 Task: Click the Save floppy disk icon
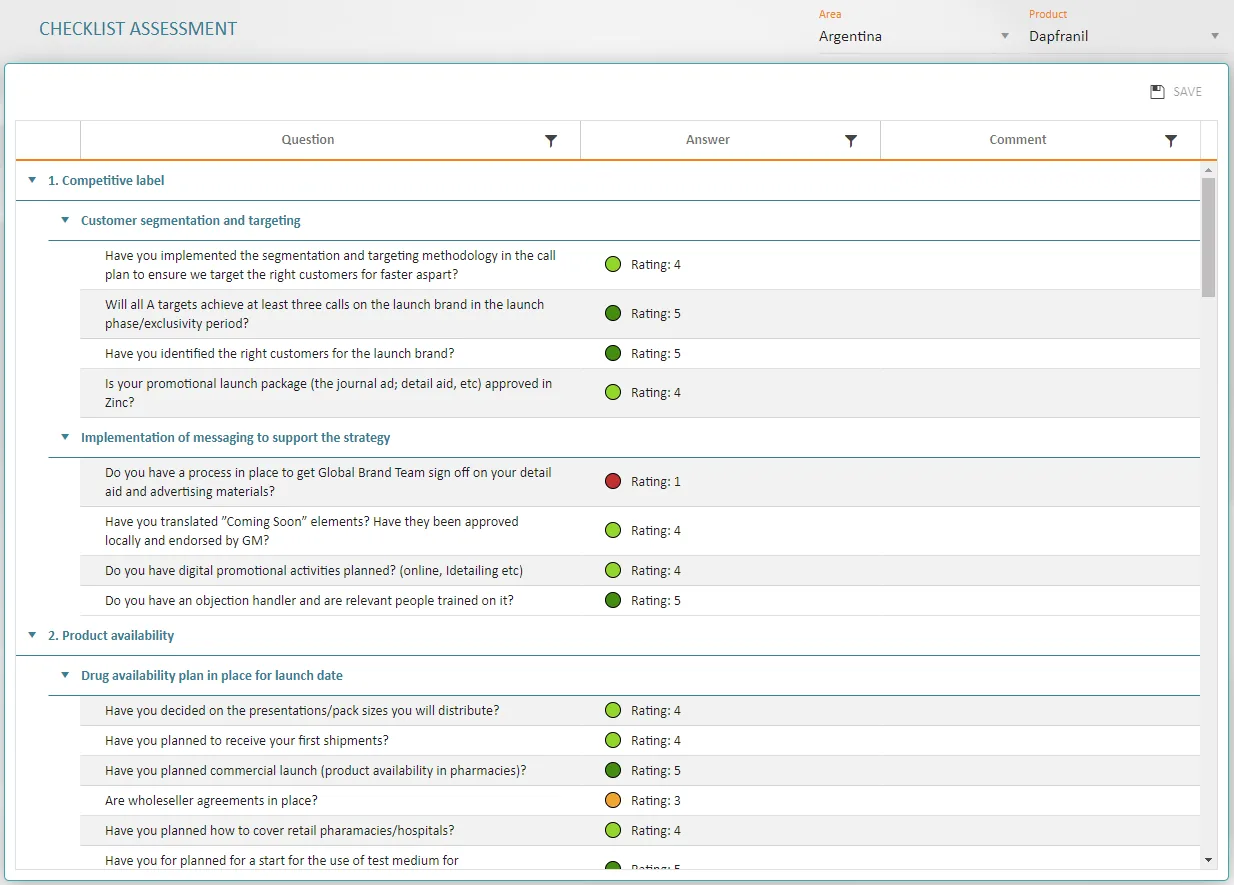(1157, 92)
